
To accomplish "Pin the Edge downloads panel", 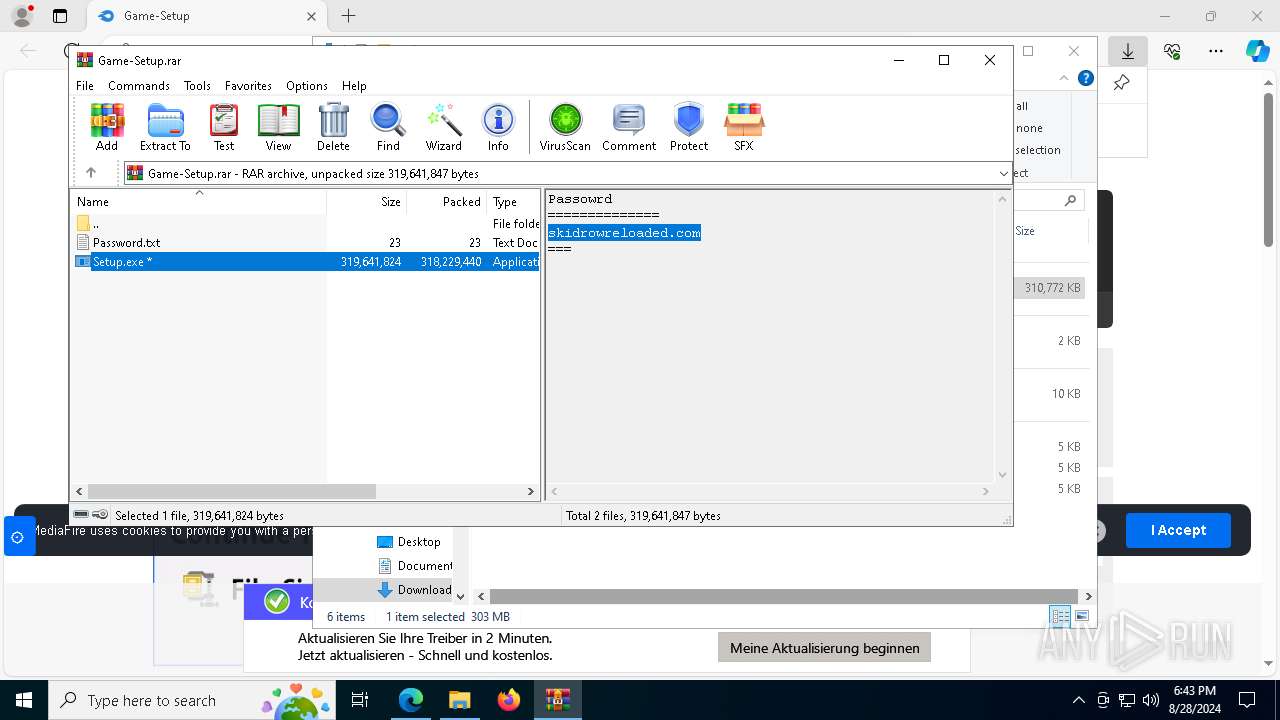I will click(x=1122, y=83).
